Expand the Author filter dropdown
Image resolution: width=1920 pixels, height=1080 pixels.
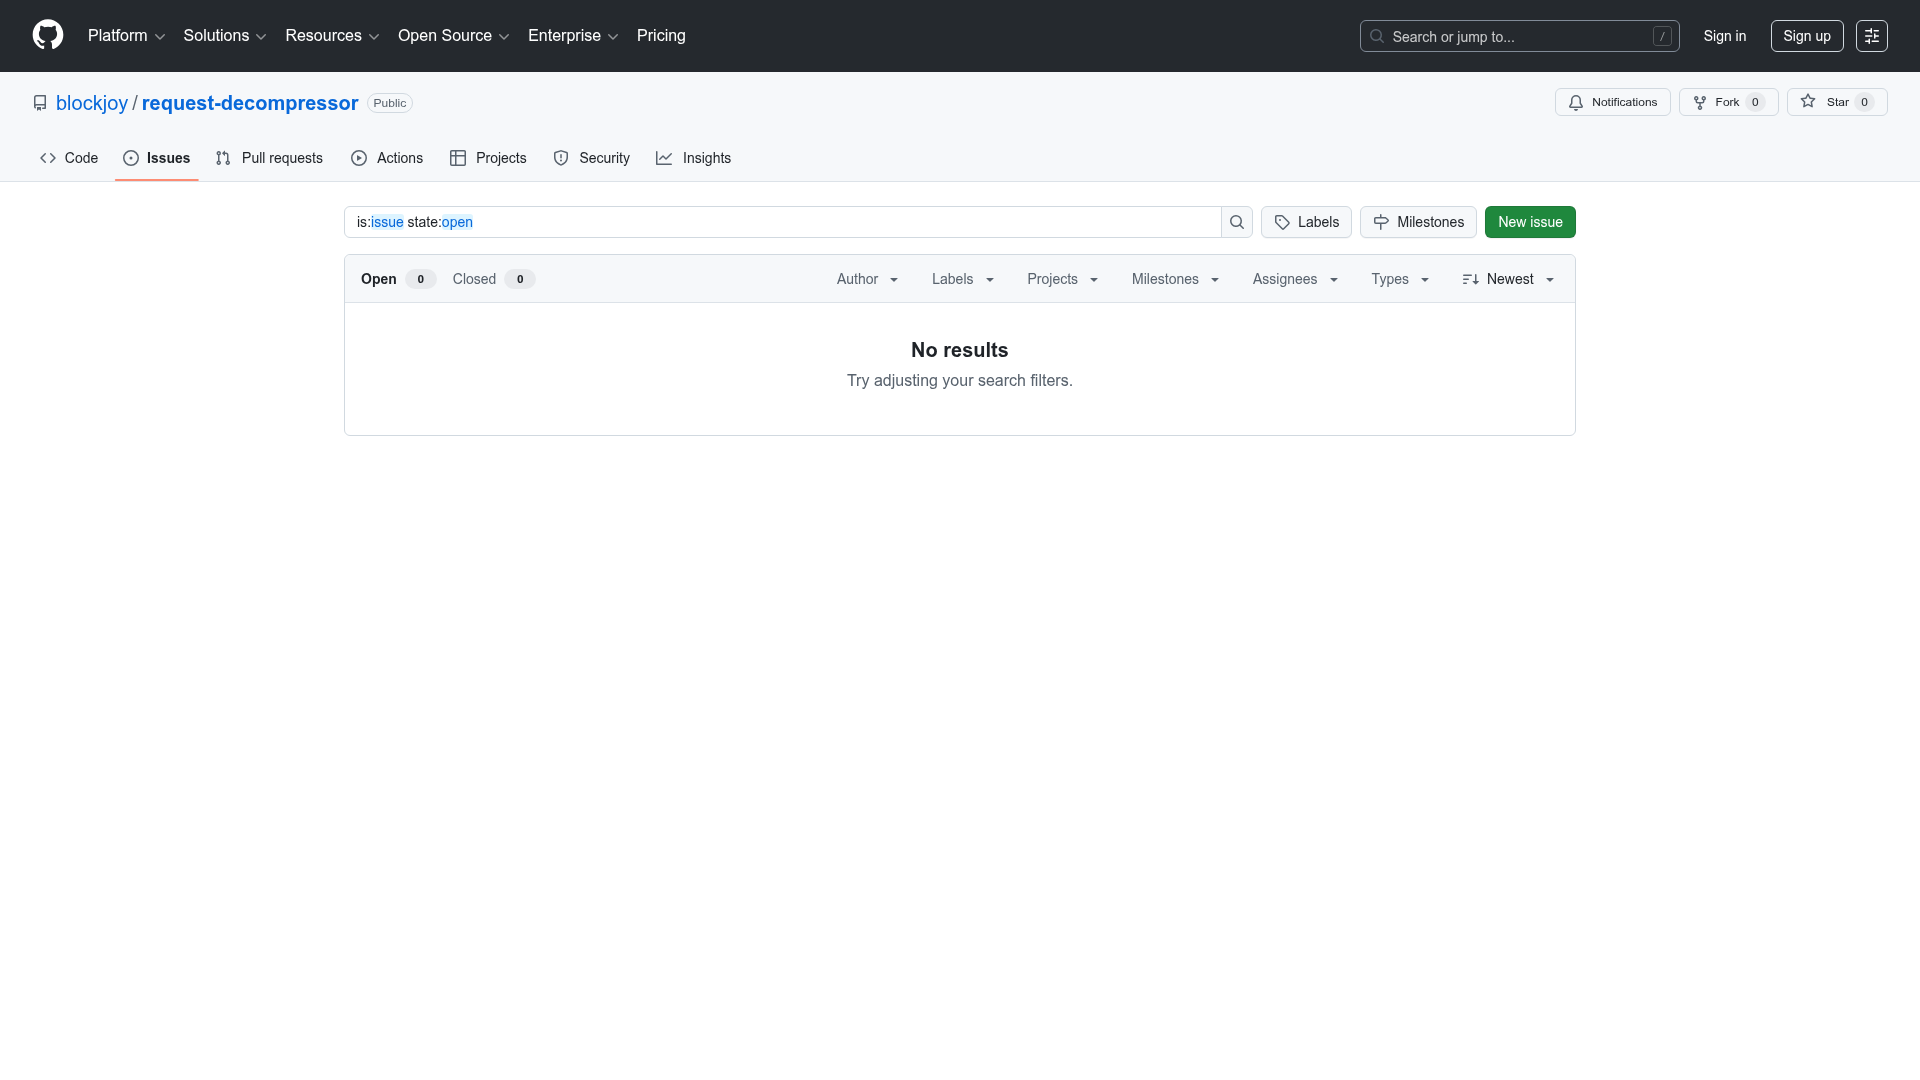pyautogui.click(x=868, y=279)
